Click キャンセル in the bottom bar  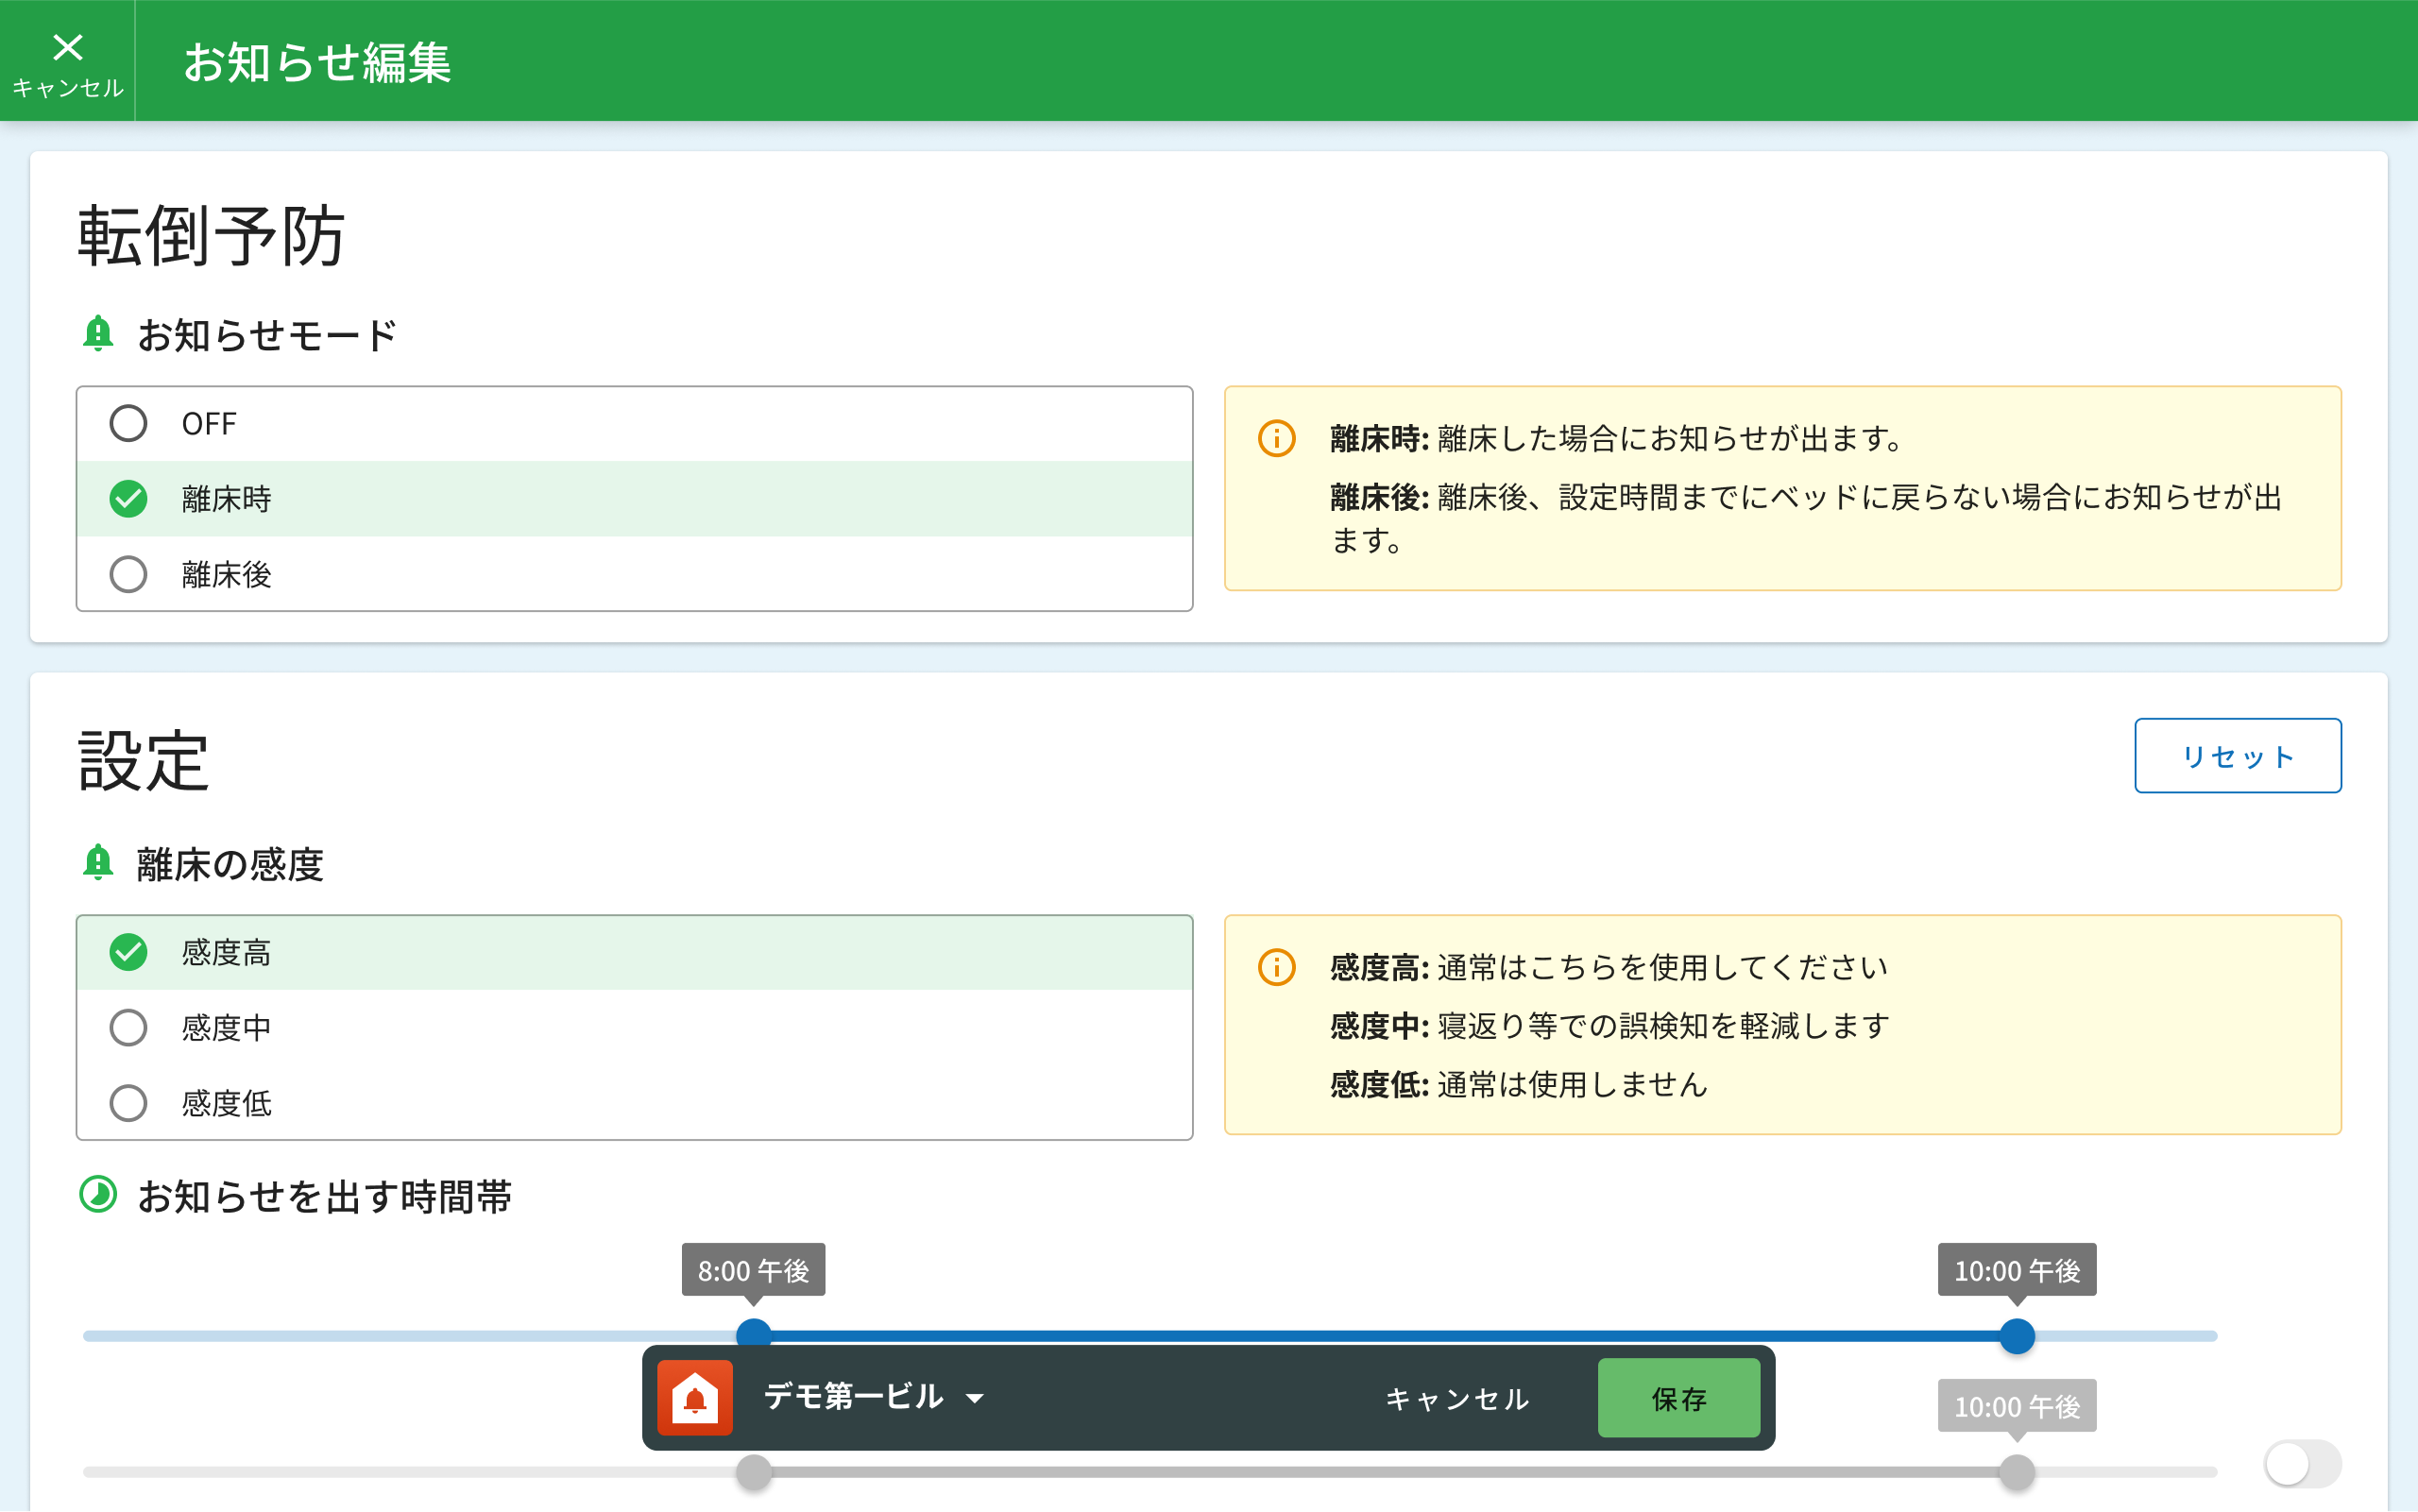pyautogui.click(x=1457, y=1398)
